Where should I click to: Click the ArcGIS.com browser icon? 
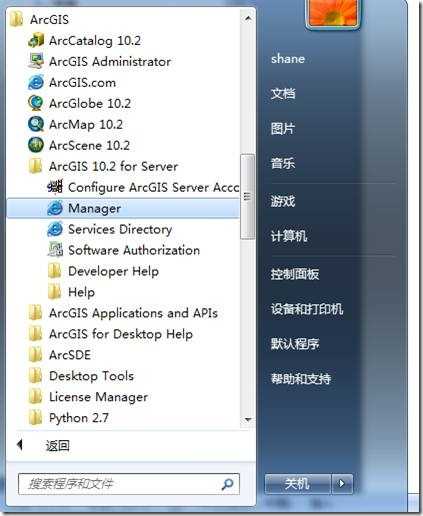36,82
